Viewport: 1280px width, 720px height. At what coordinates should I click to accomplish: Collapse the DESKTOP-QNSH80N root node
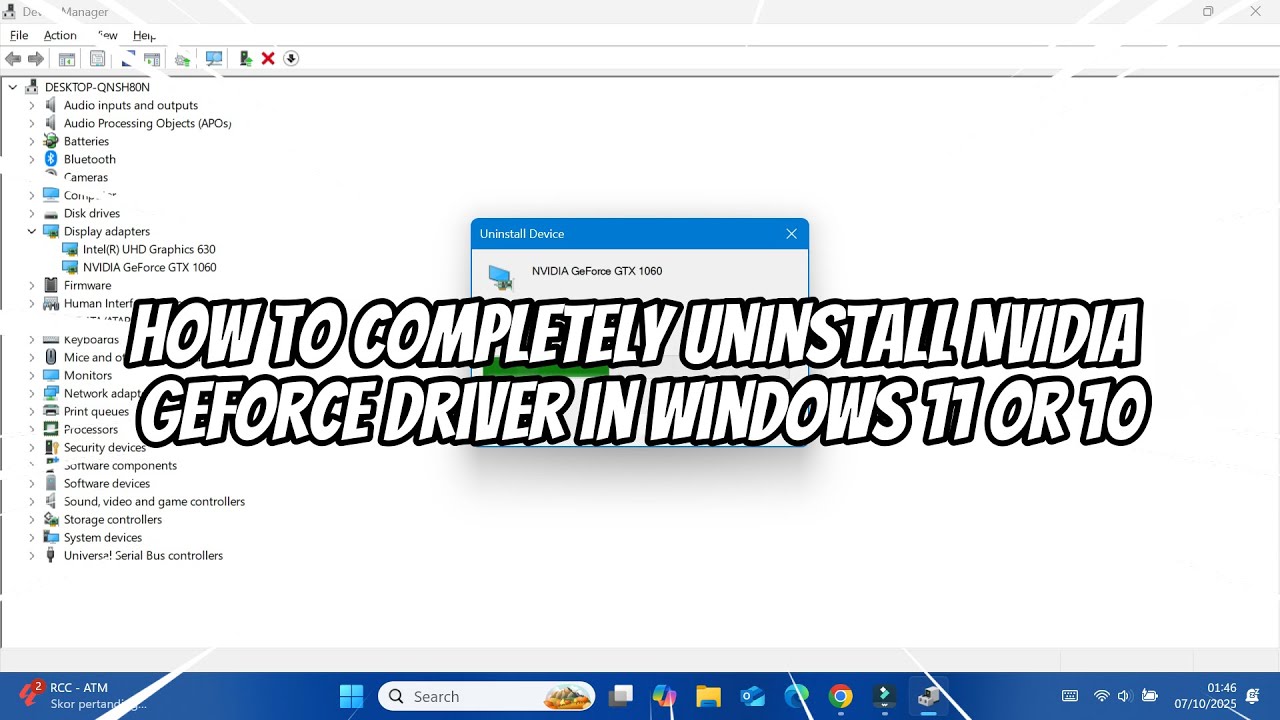[x=13, y=87]
